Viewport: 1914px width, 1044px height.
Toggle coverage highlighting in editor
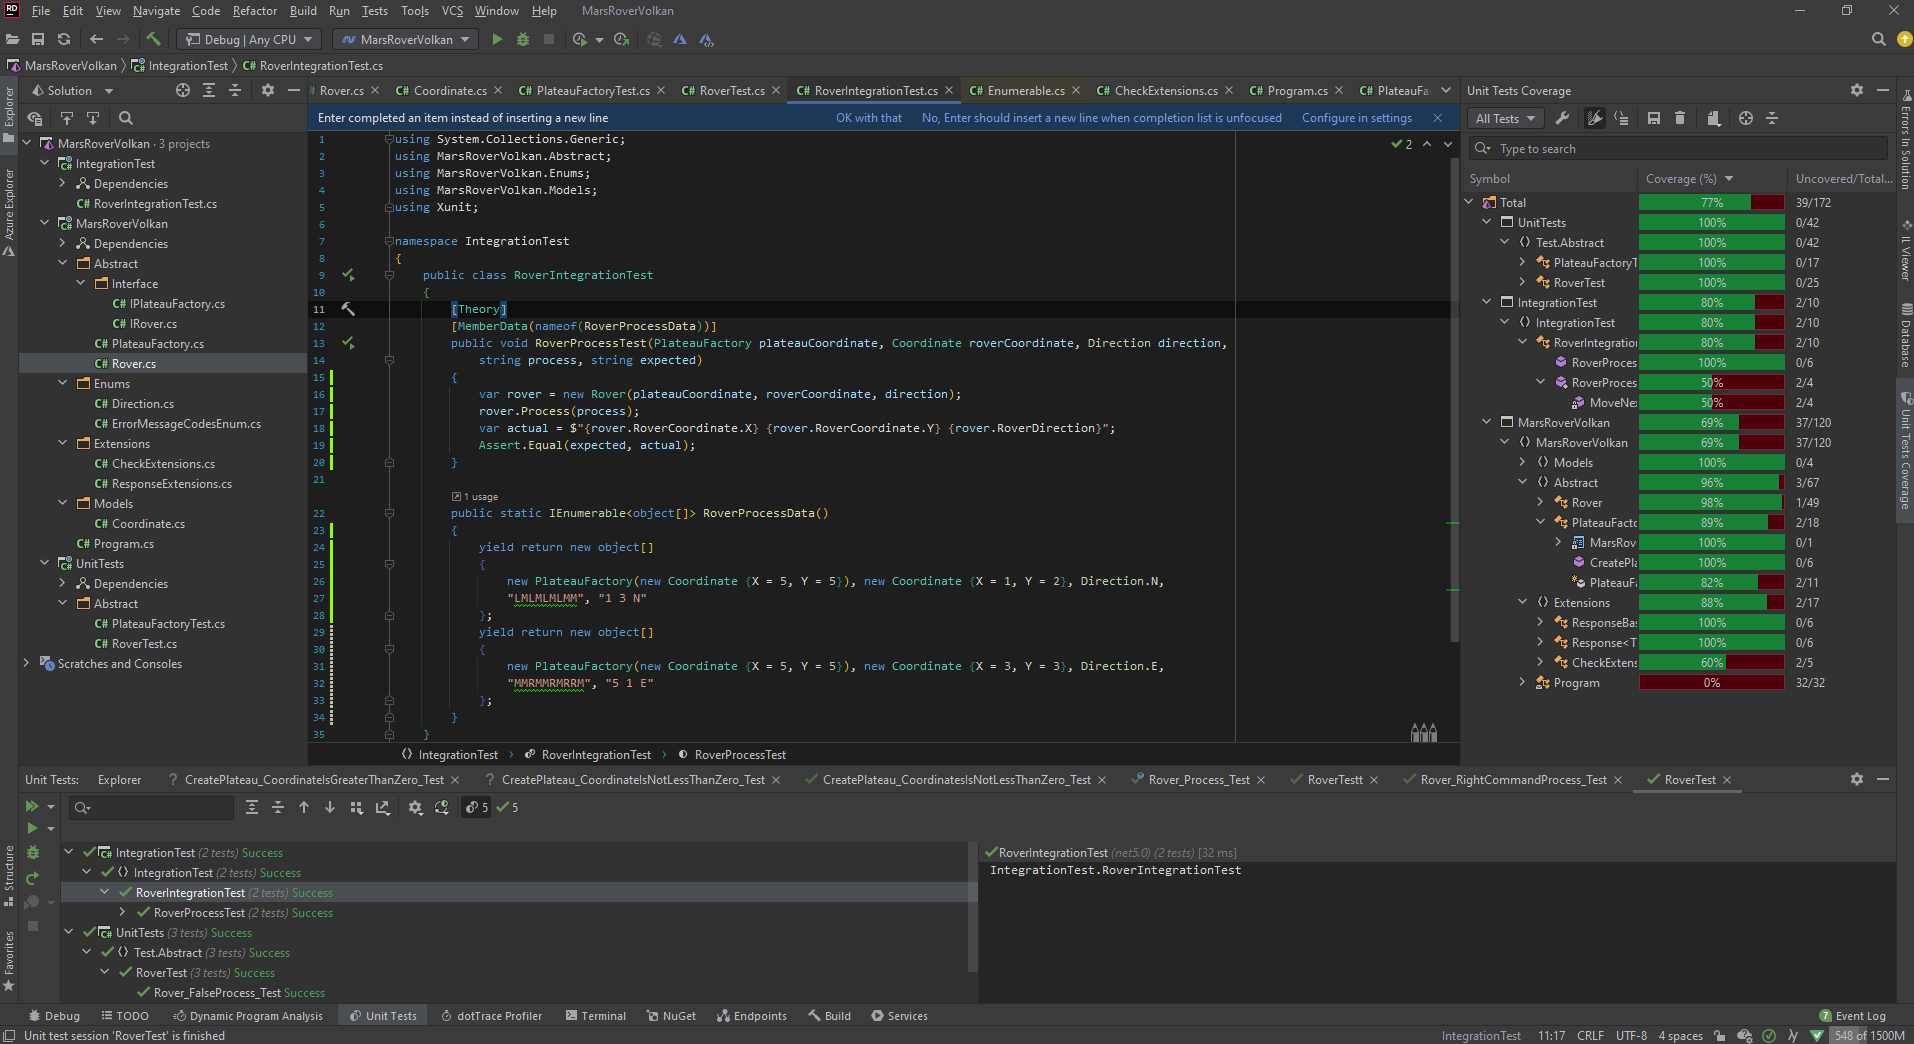click(x=1593, y=118)
